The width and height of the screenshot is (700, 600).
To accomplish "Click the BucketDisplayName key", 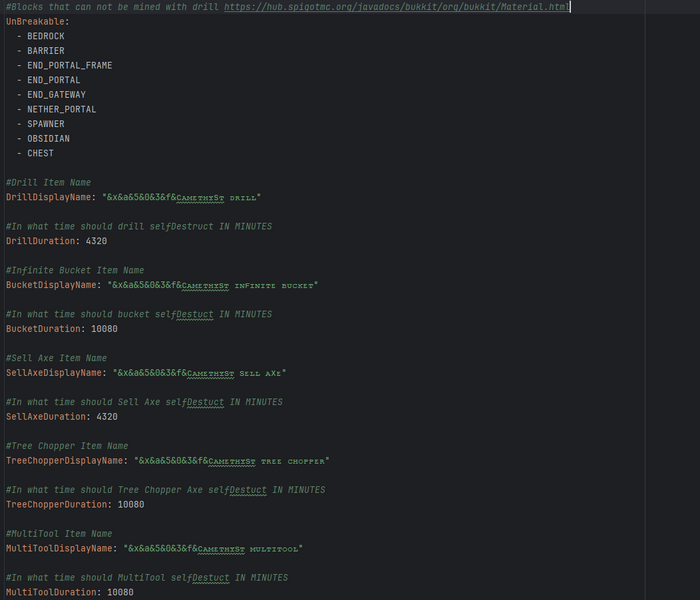I will tap(51, 285).
